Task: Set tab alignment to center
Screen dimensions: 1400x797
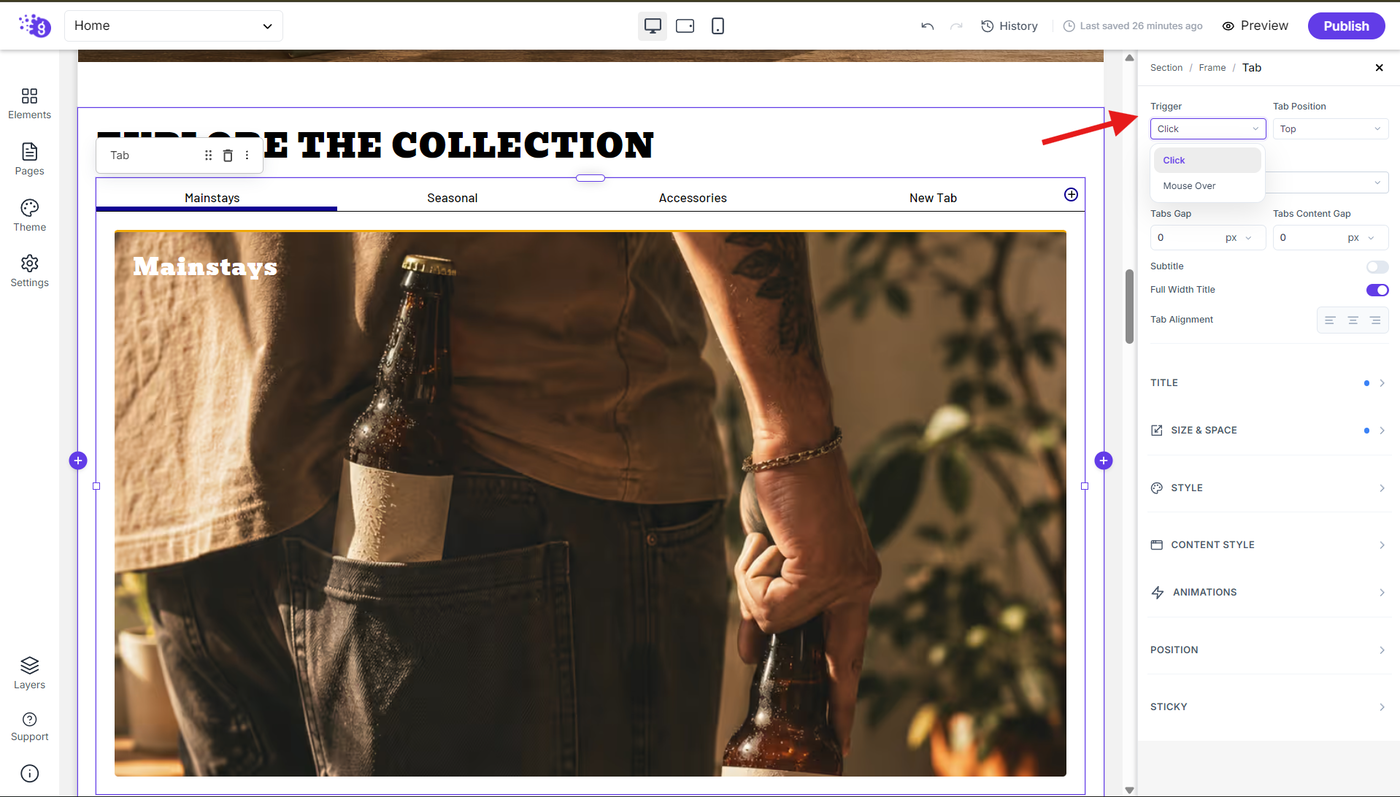Action: 1352,320
